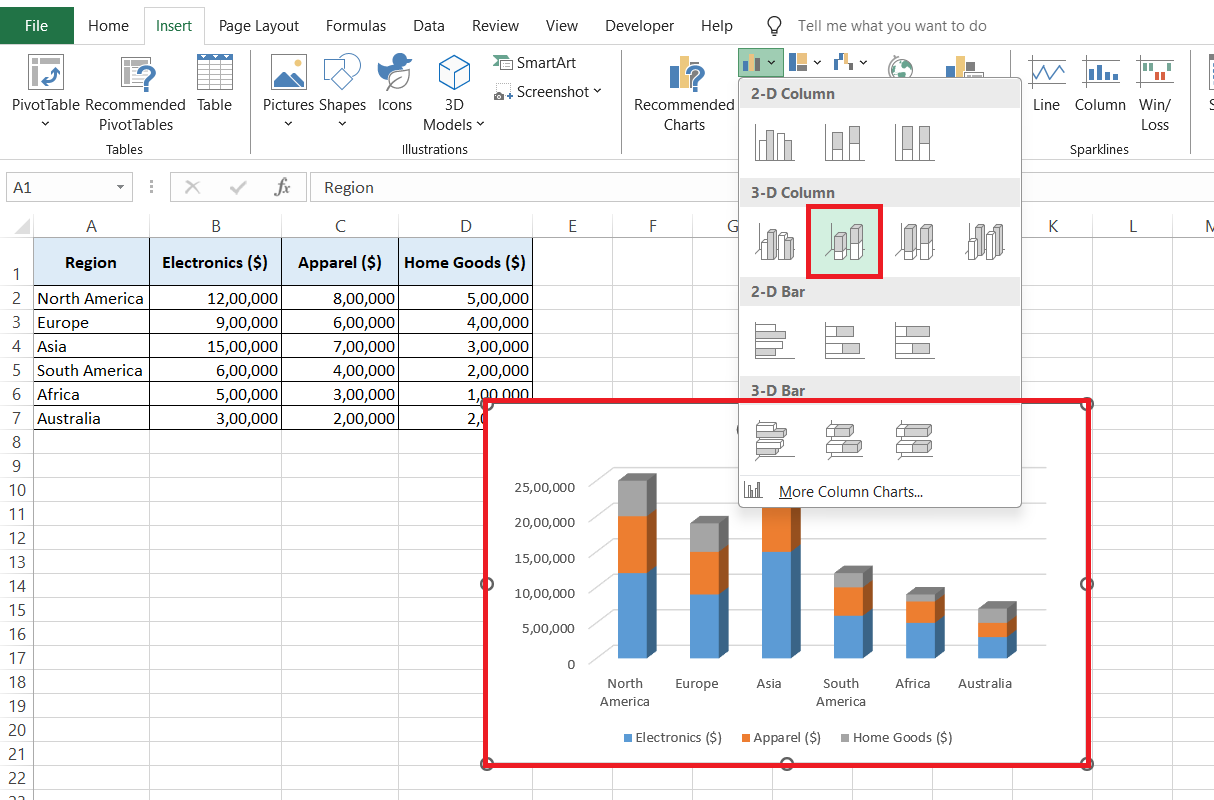Choose the 2-D 100% Stacked Column chart
The width and height of the screenshot is (1214, 800).
pos(914,143)
